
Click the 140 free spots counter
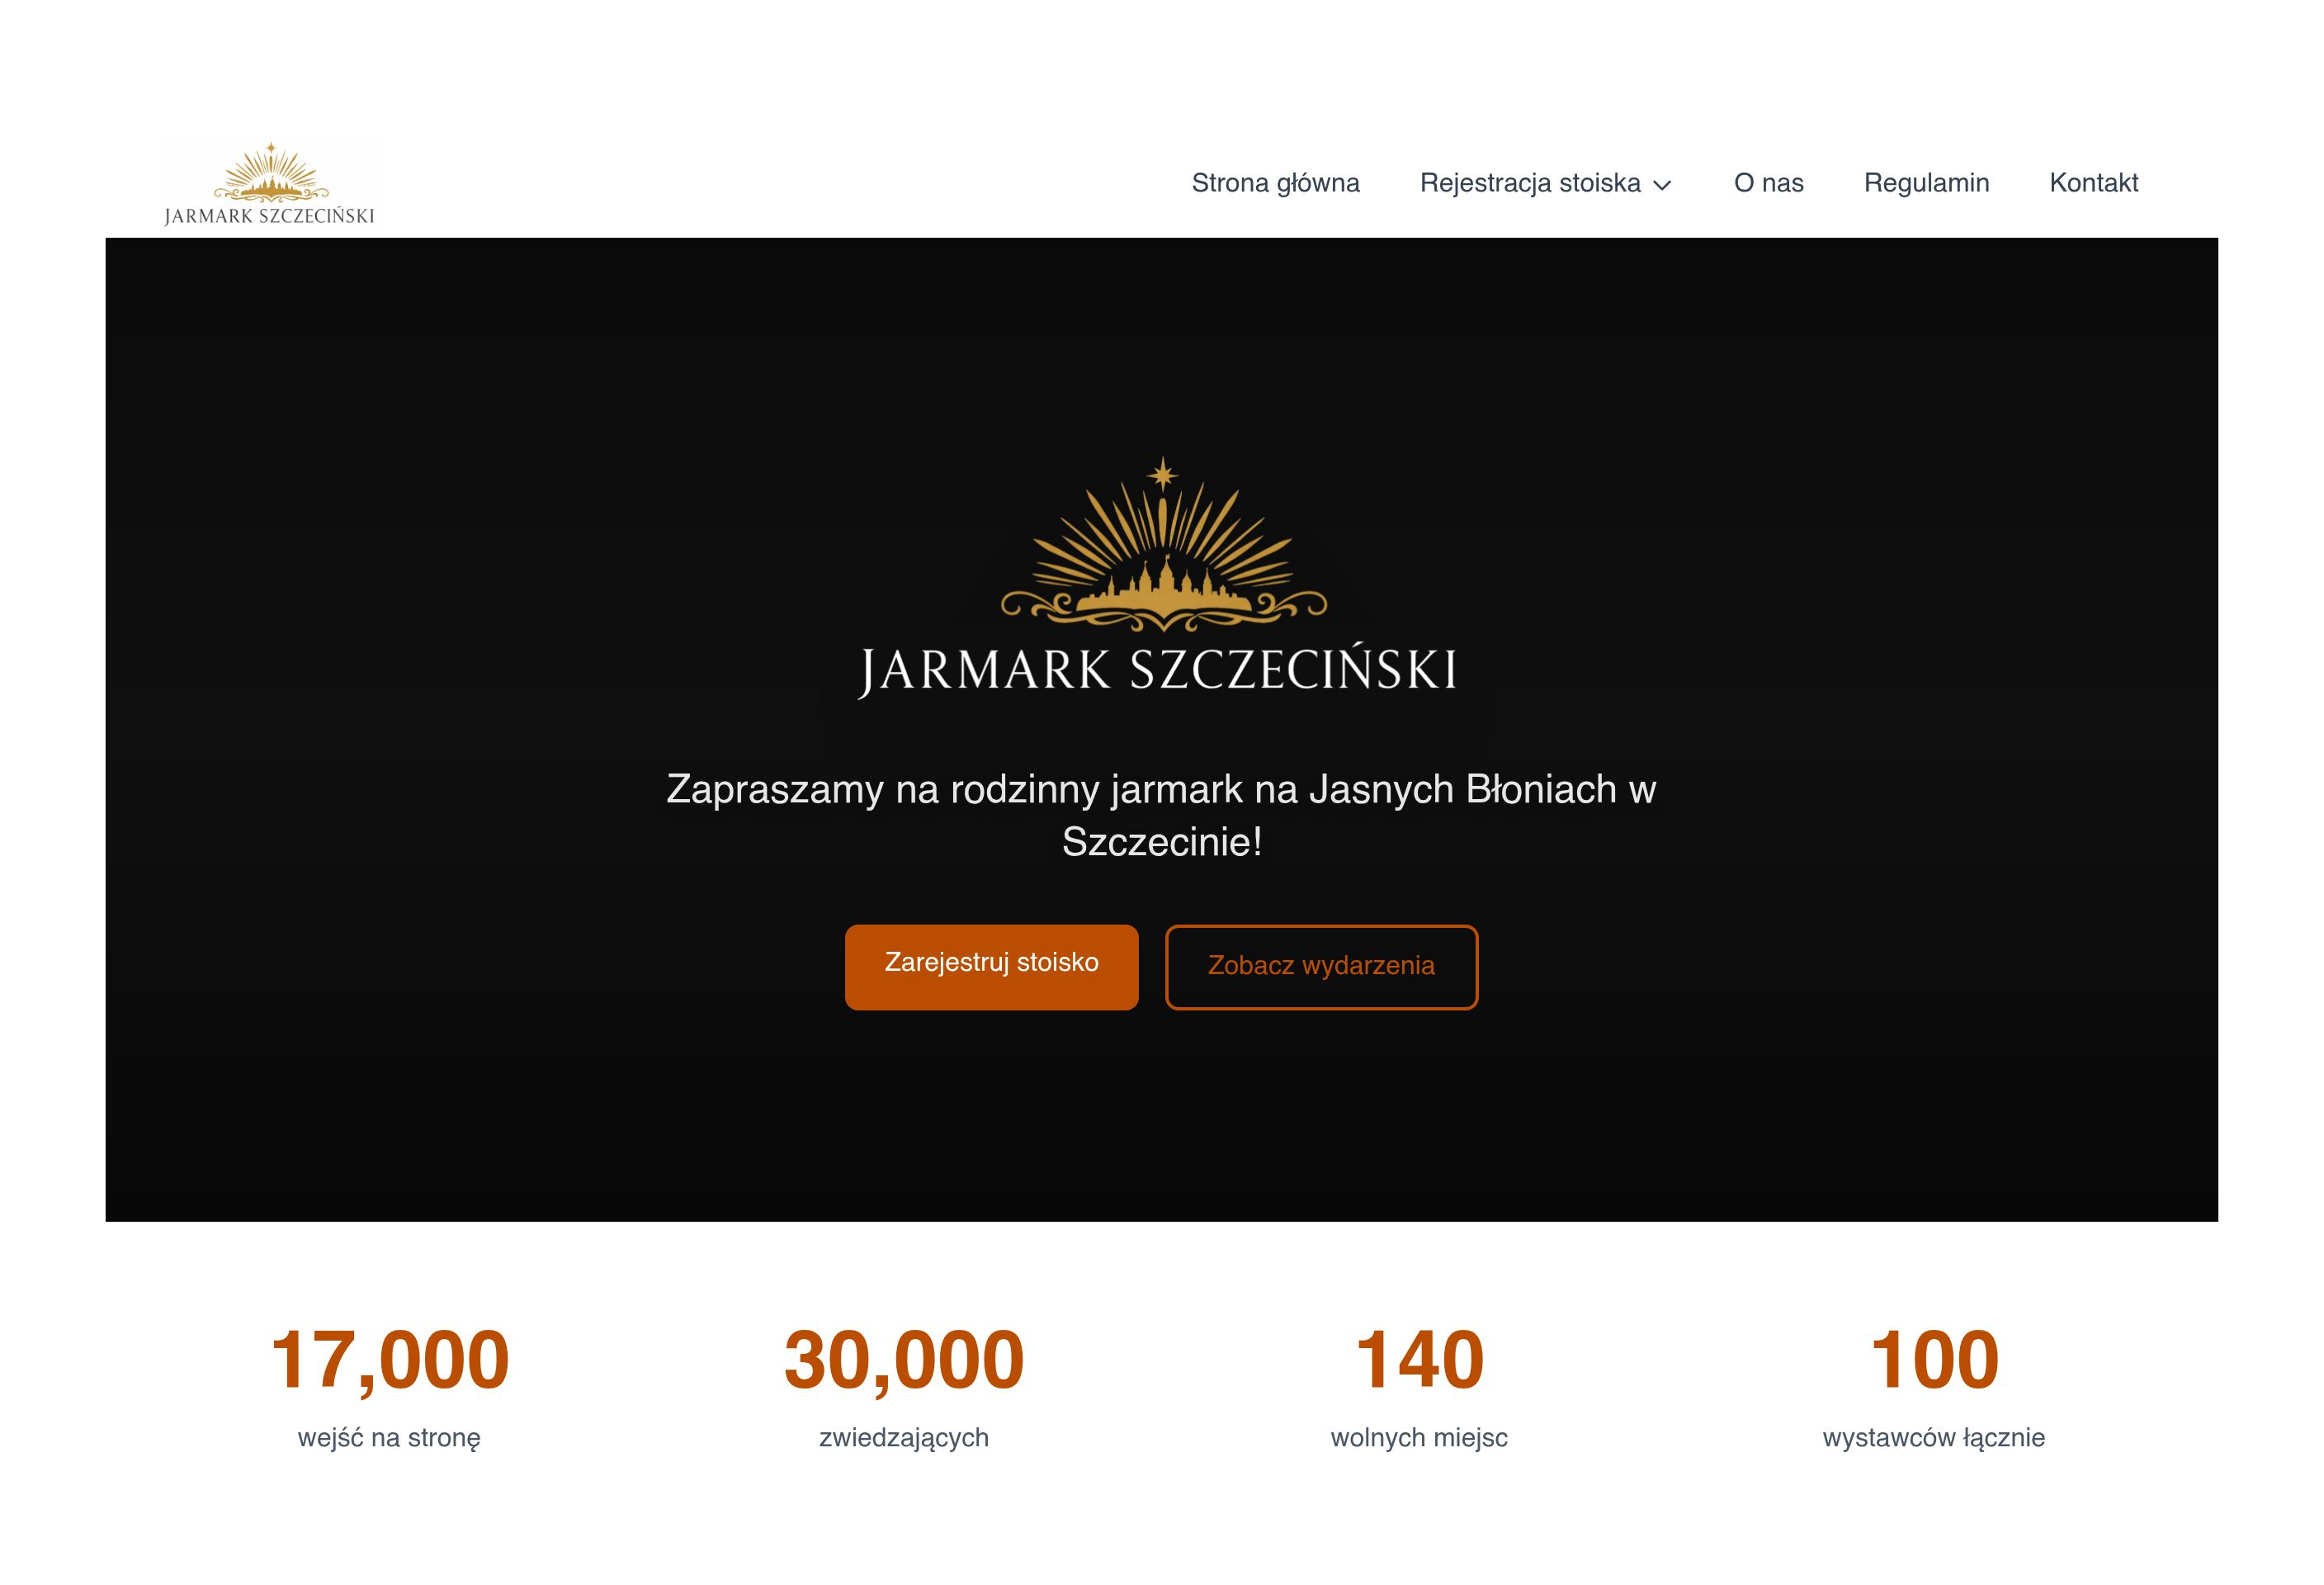pos(1419,1360)
